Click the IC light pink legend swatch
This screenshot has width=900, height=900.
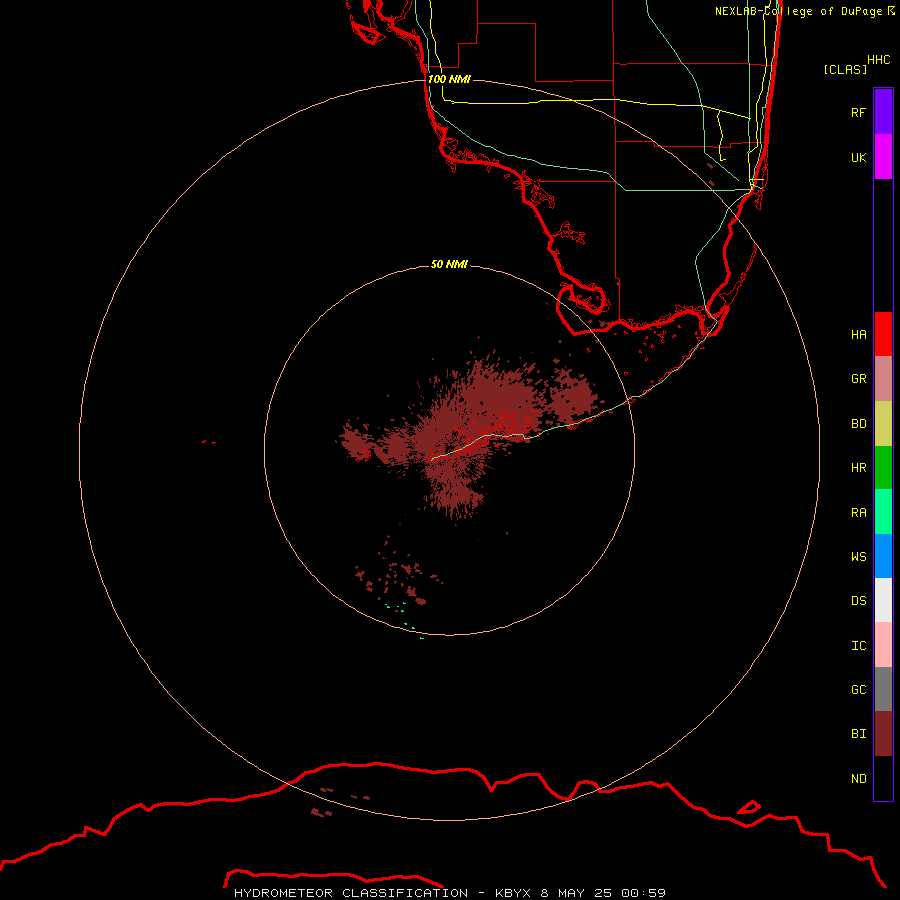pyautogui.click(x=883, y=645)
